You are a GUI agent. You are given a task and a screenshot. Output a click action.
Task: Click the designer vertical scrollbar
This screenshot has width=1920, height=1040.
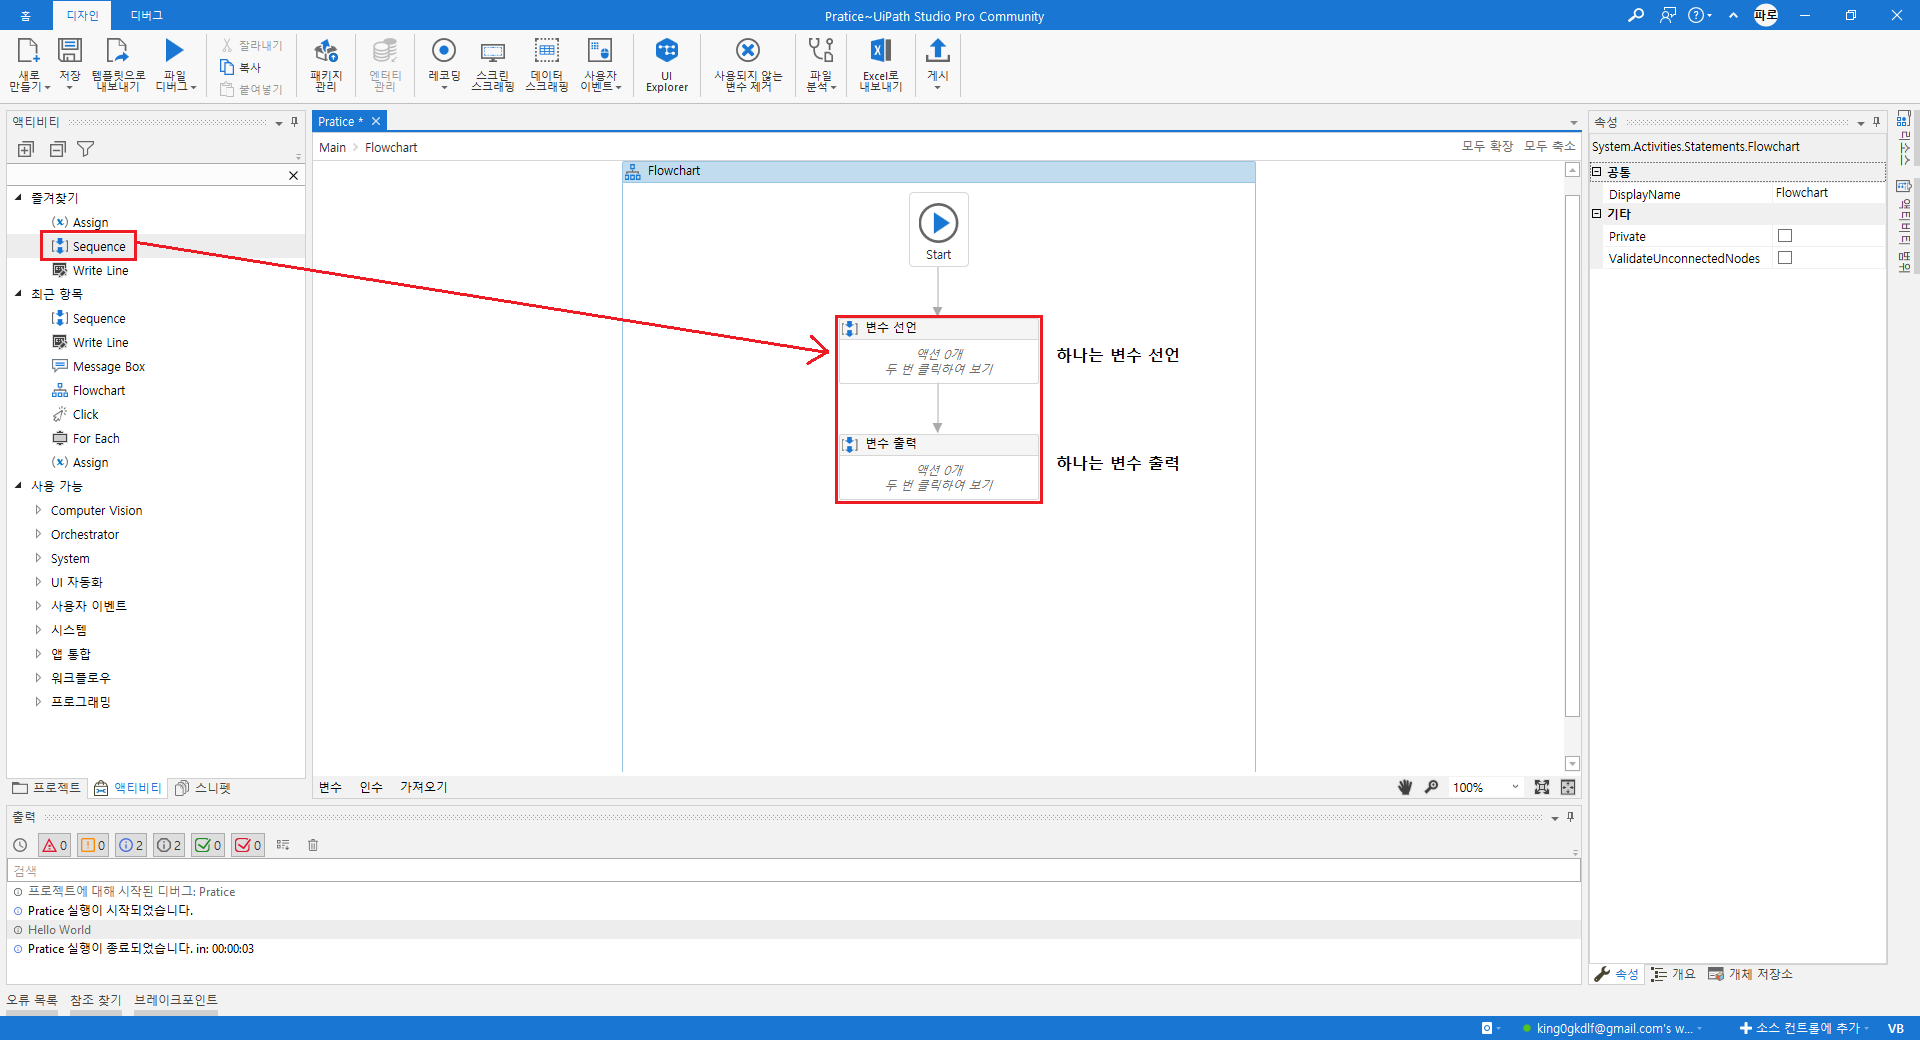pos(1572,456)
